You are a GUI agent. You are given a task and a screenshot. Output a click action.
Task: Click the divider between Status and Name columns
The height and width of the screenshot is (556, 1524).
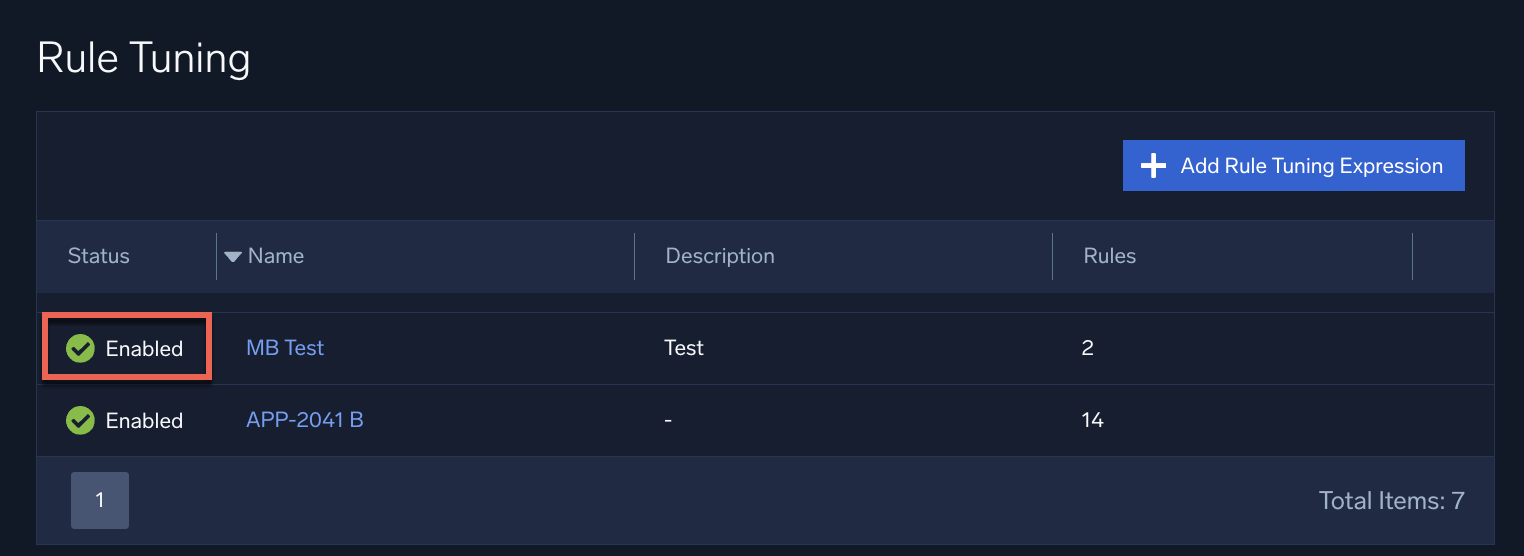(217, 256)
